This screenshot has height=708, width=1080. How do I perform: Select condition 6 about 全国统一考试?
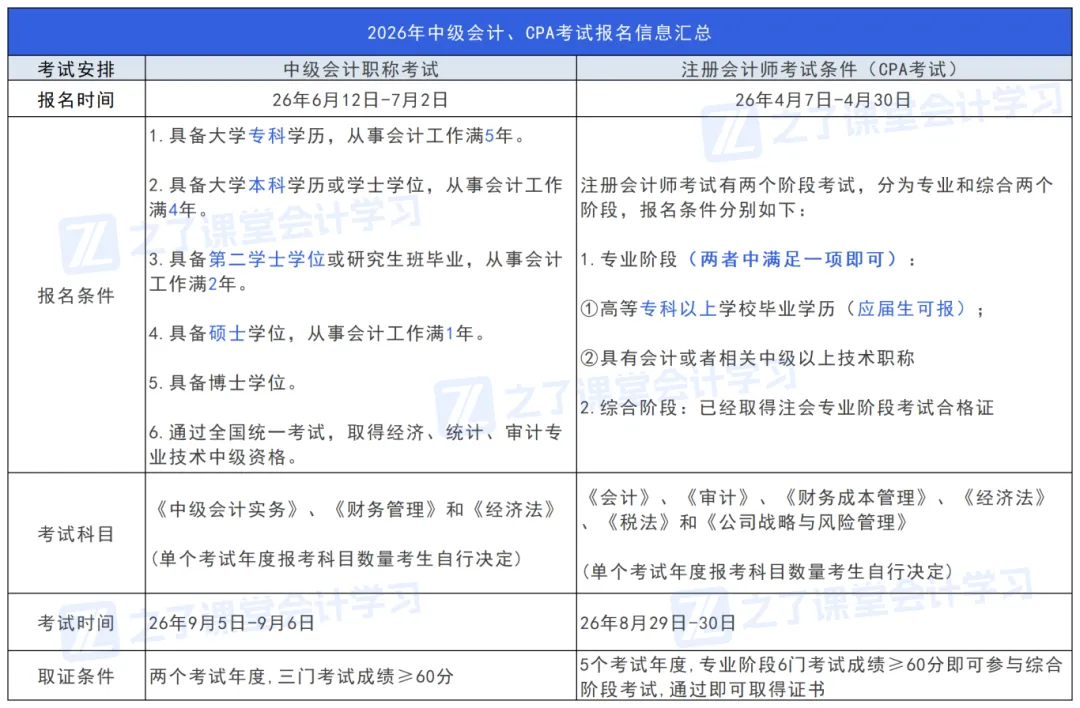pyautogui.click(x=356, y=444)
